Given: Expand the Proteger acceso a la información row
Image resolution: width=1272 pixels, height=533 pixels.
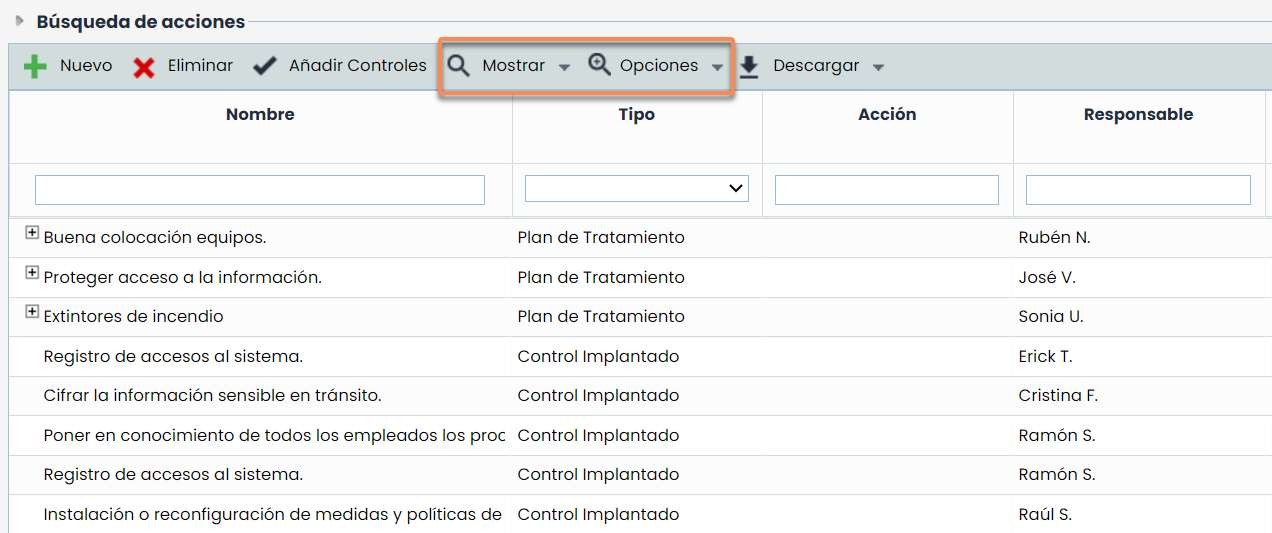Looking at the screenshot, I should (32, 273).
